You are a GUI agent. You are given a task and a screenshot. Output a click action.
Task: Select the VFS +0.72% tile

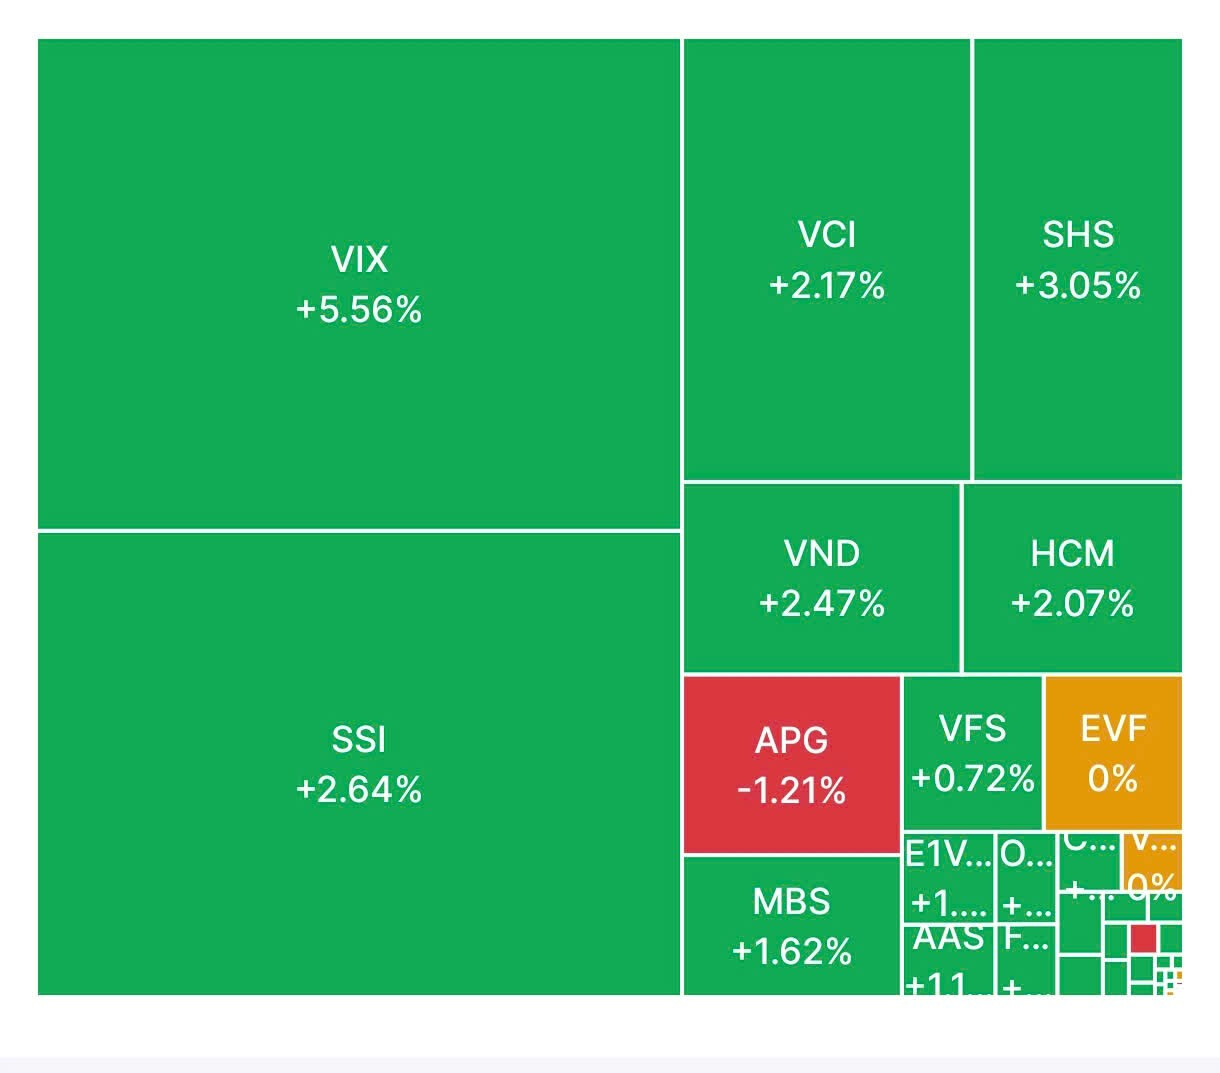tap(972, 753)
